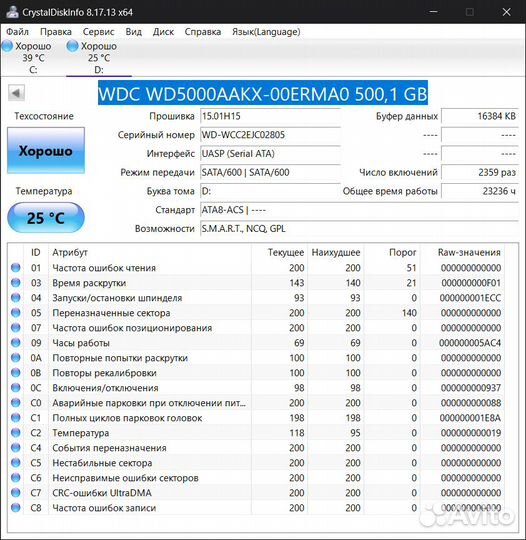Open the Правка menu
The image size is (526, 540).
pos(56,32)
